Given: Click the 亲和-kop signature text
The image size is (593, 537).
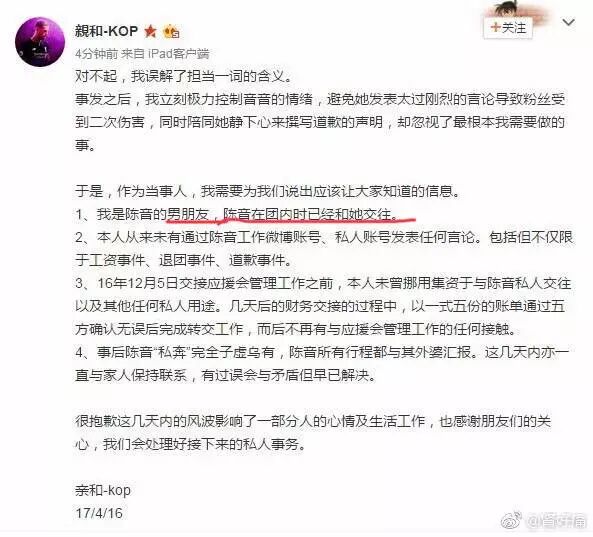Looking at the screenshot, I should (103, 490).
